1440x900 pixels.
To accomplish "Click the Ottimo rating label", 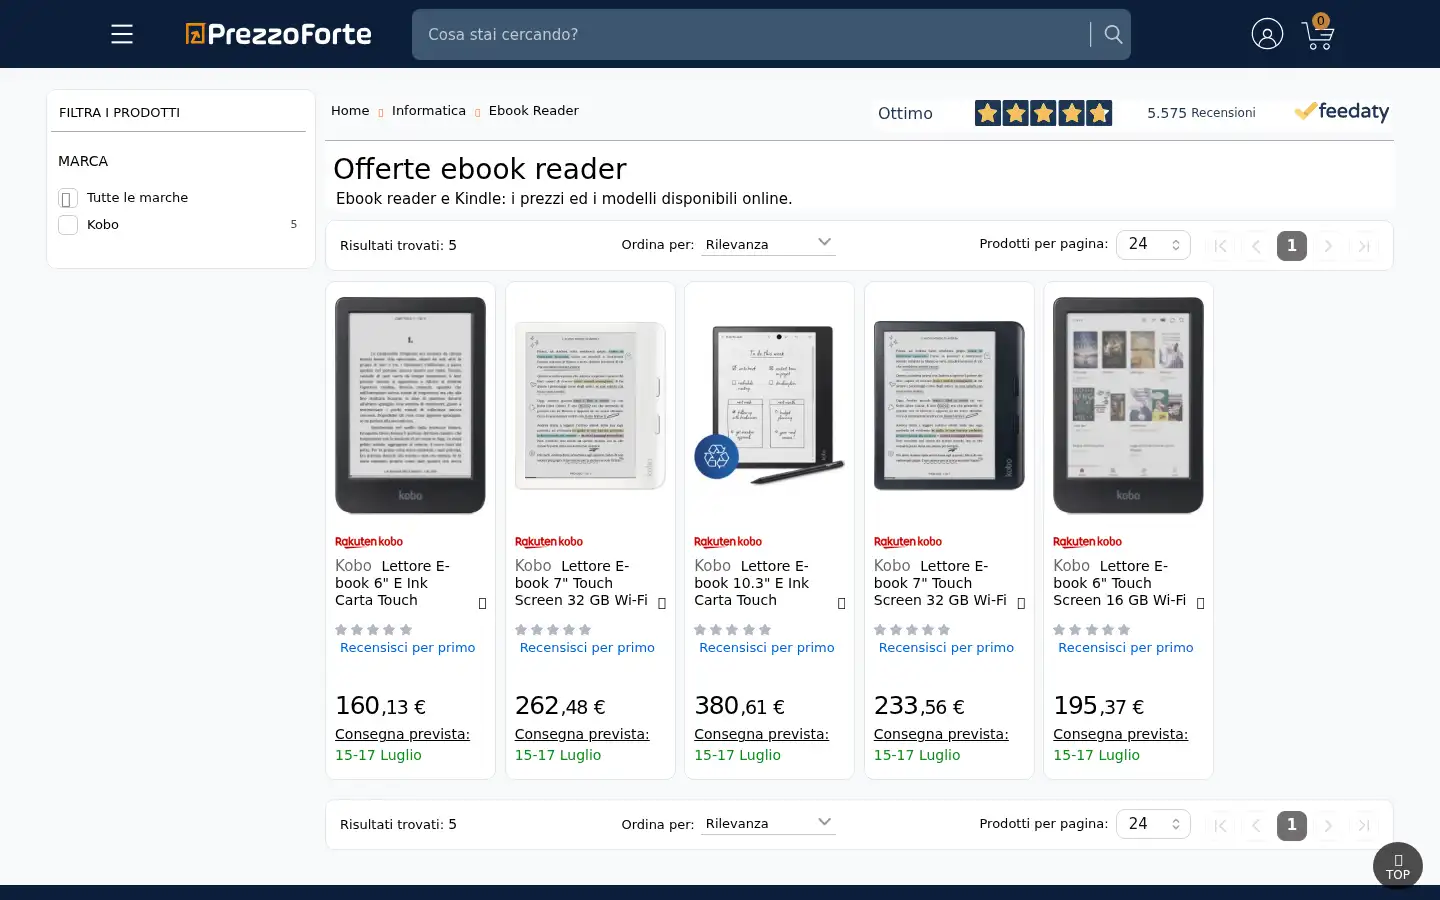I will pos(905,113).
